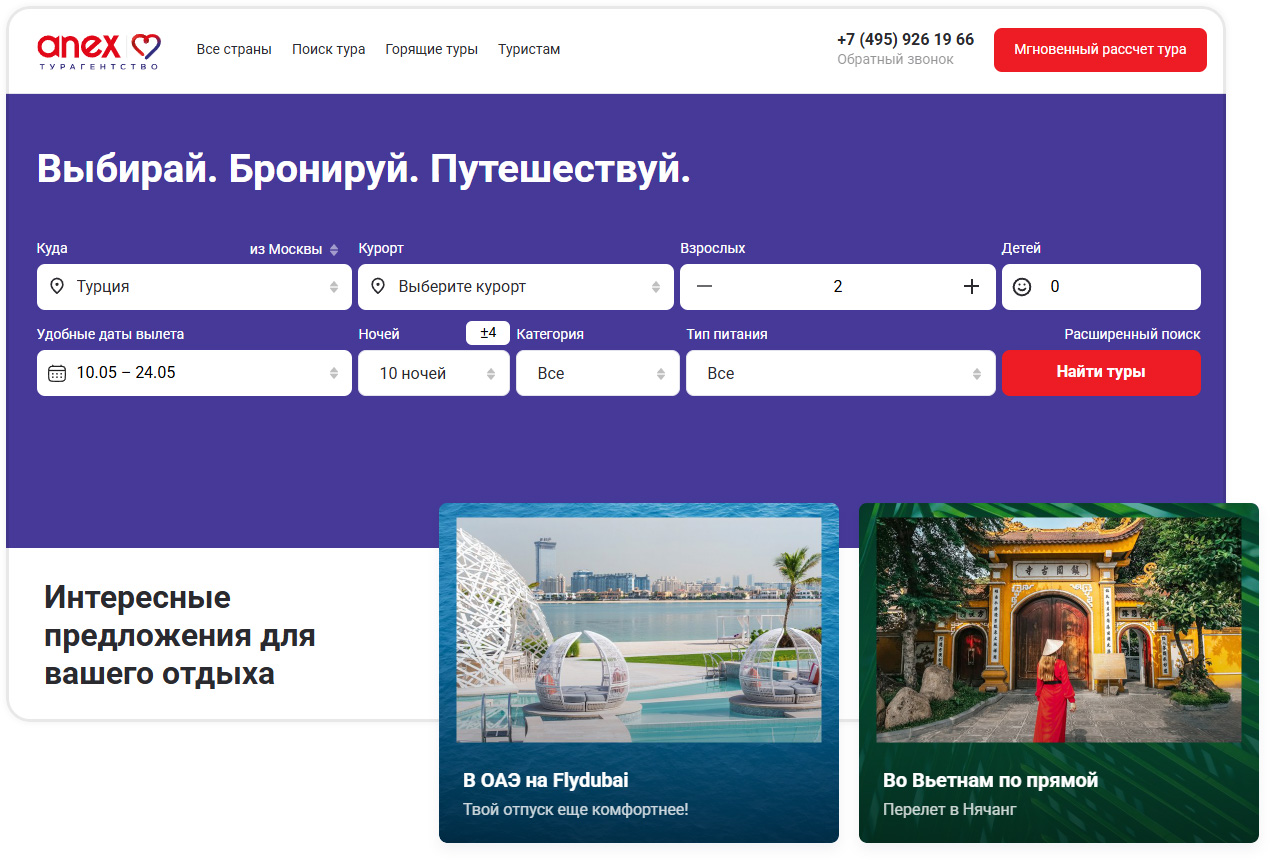
Task: Open the Куда country dropdown showing Турция
Action: (x=194, y=287)
